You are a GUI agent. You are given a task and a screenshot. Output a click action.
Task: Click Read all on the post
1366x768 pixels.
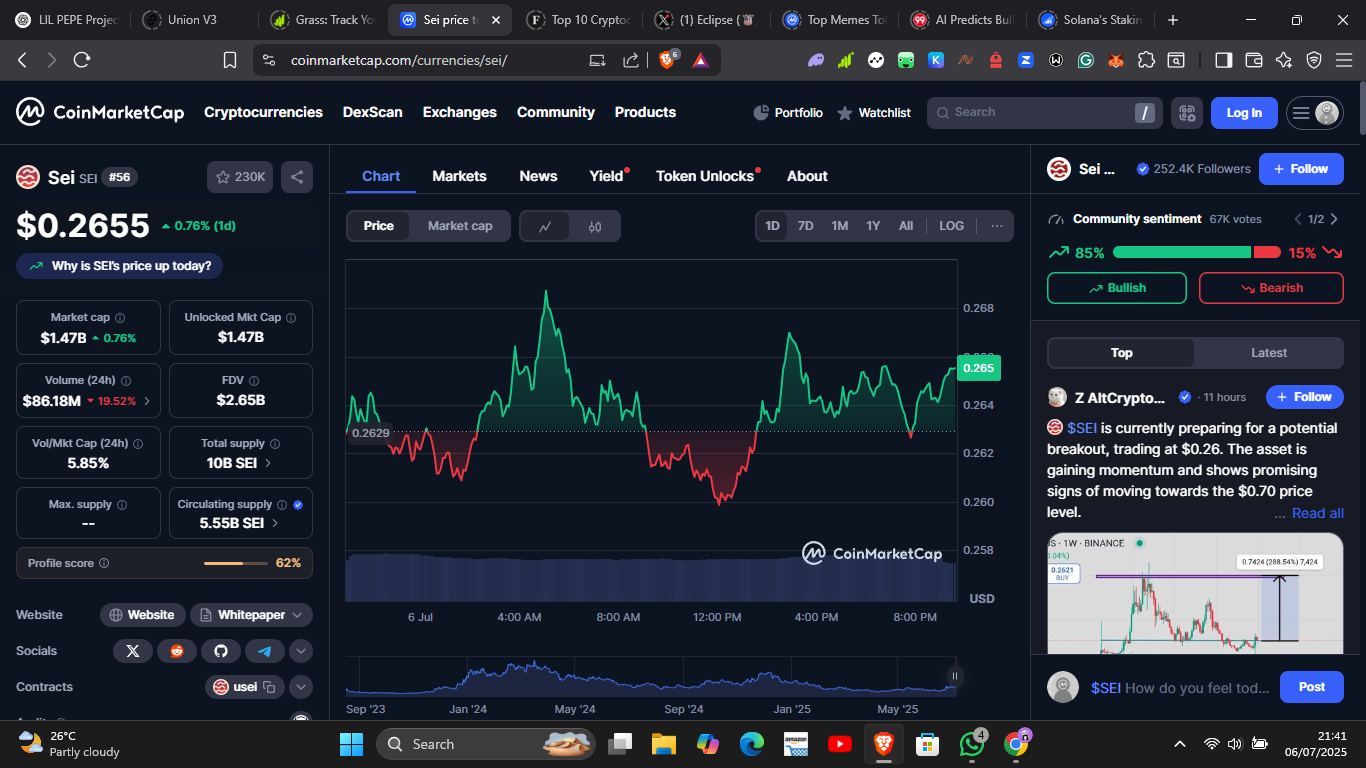click(1318, 513)
